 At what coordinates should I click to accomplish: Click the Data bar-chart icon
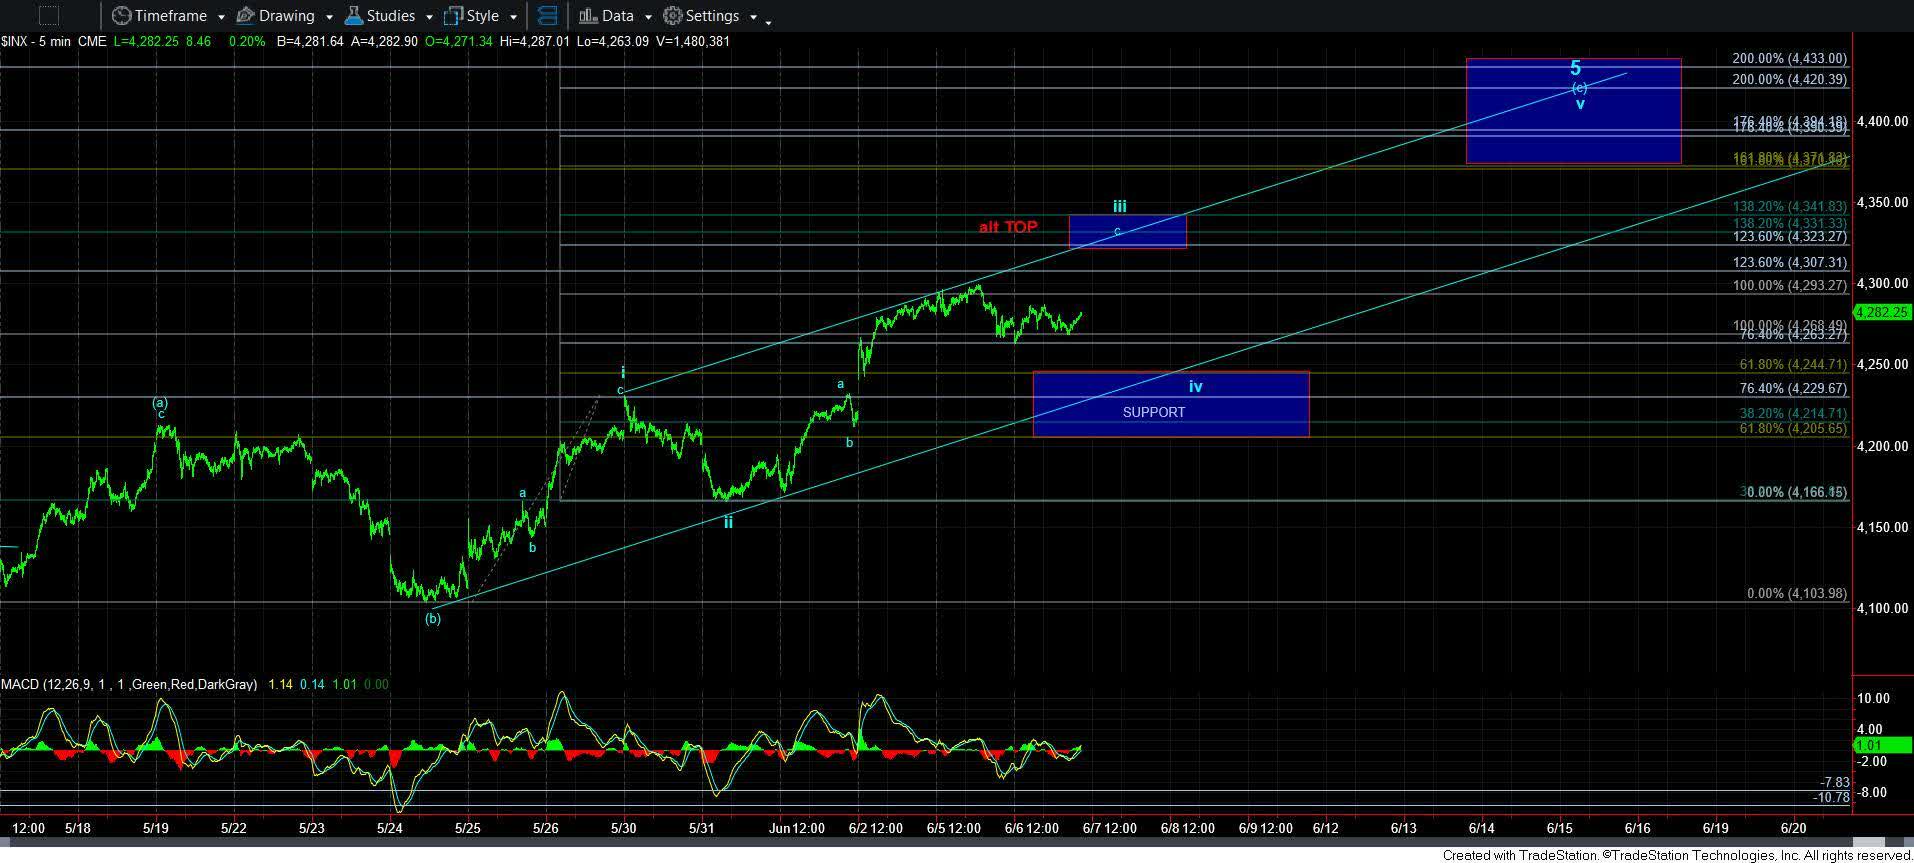click(x=588, y=16)
